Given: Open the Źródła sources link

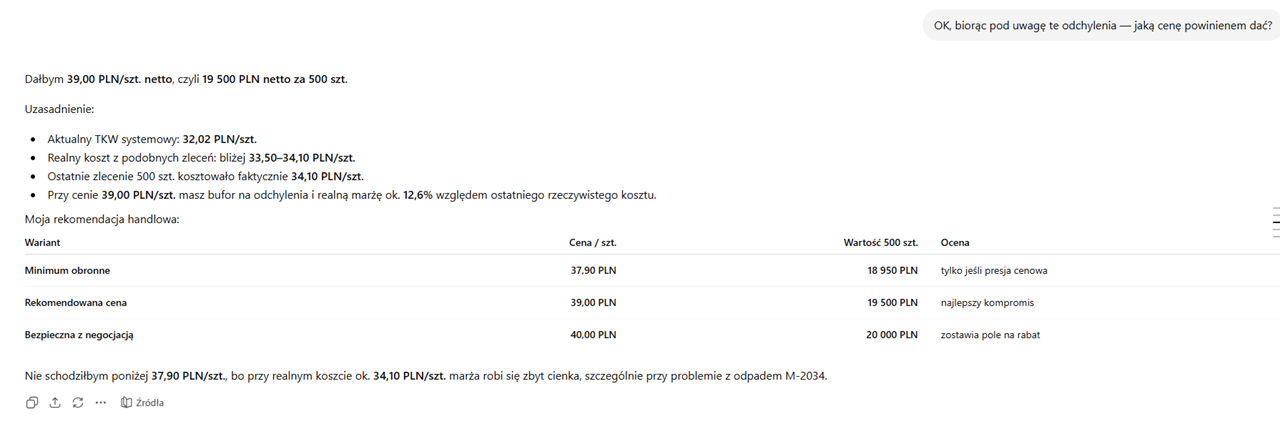Looking at the screenshot, I should 142,402.
